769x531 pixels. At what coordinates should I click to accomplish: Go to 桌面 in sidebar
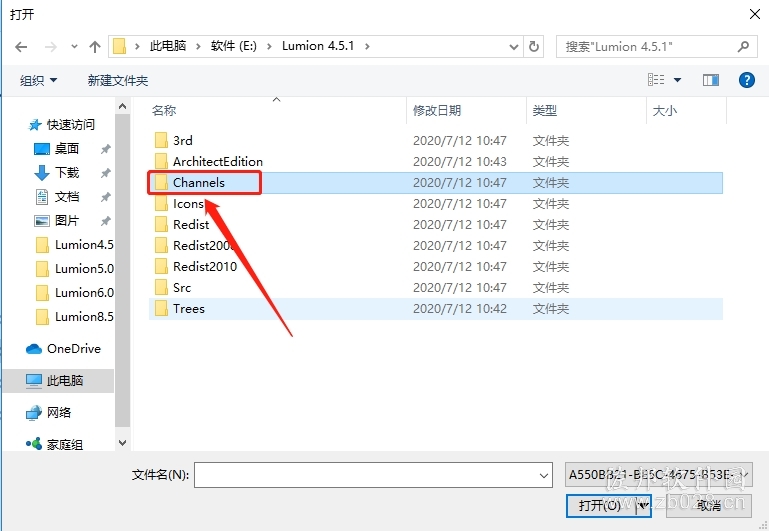pyautogui.click(x=56, y=149)
